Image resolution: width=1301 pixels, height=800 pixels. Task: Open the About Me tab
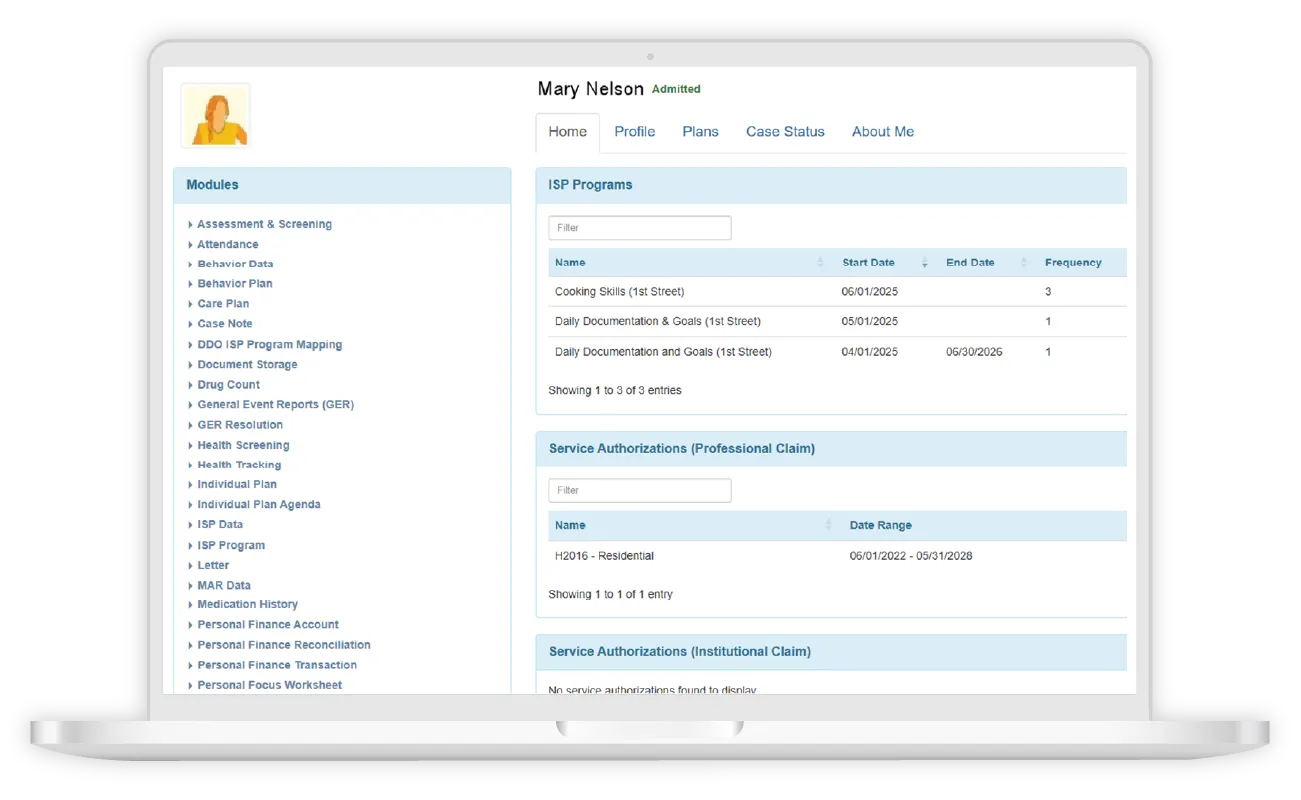click(x=882, y=132)
